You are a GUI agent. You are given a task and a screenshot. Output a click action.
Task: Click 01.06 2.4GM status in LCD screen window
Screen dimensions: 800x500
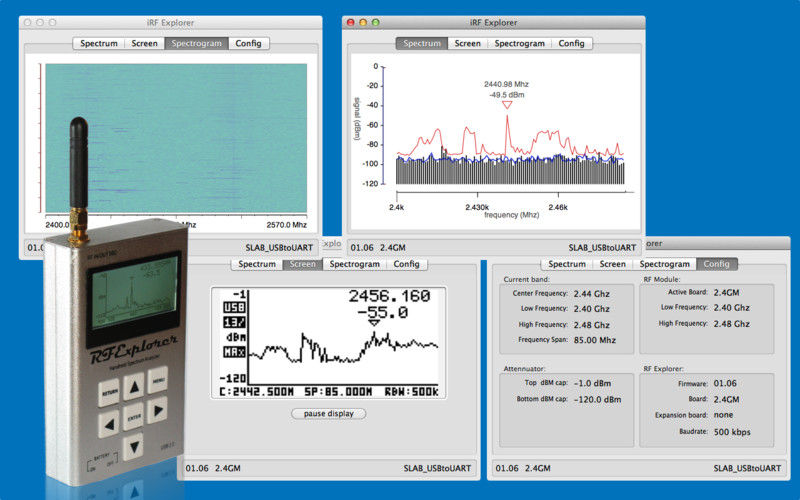tap(213, 468)
